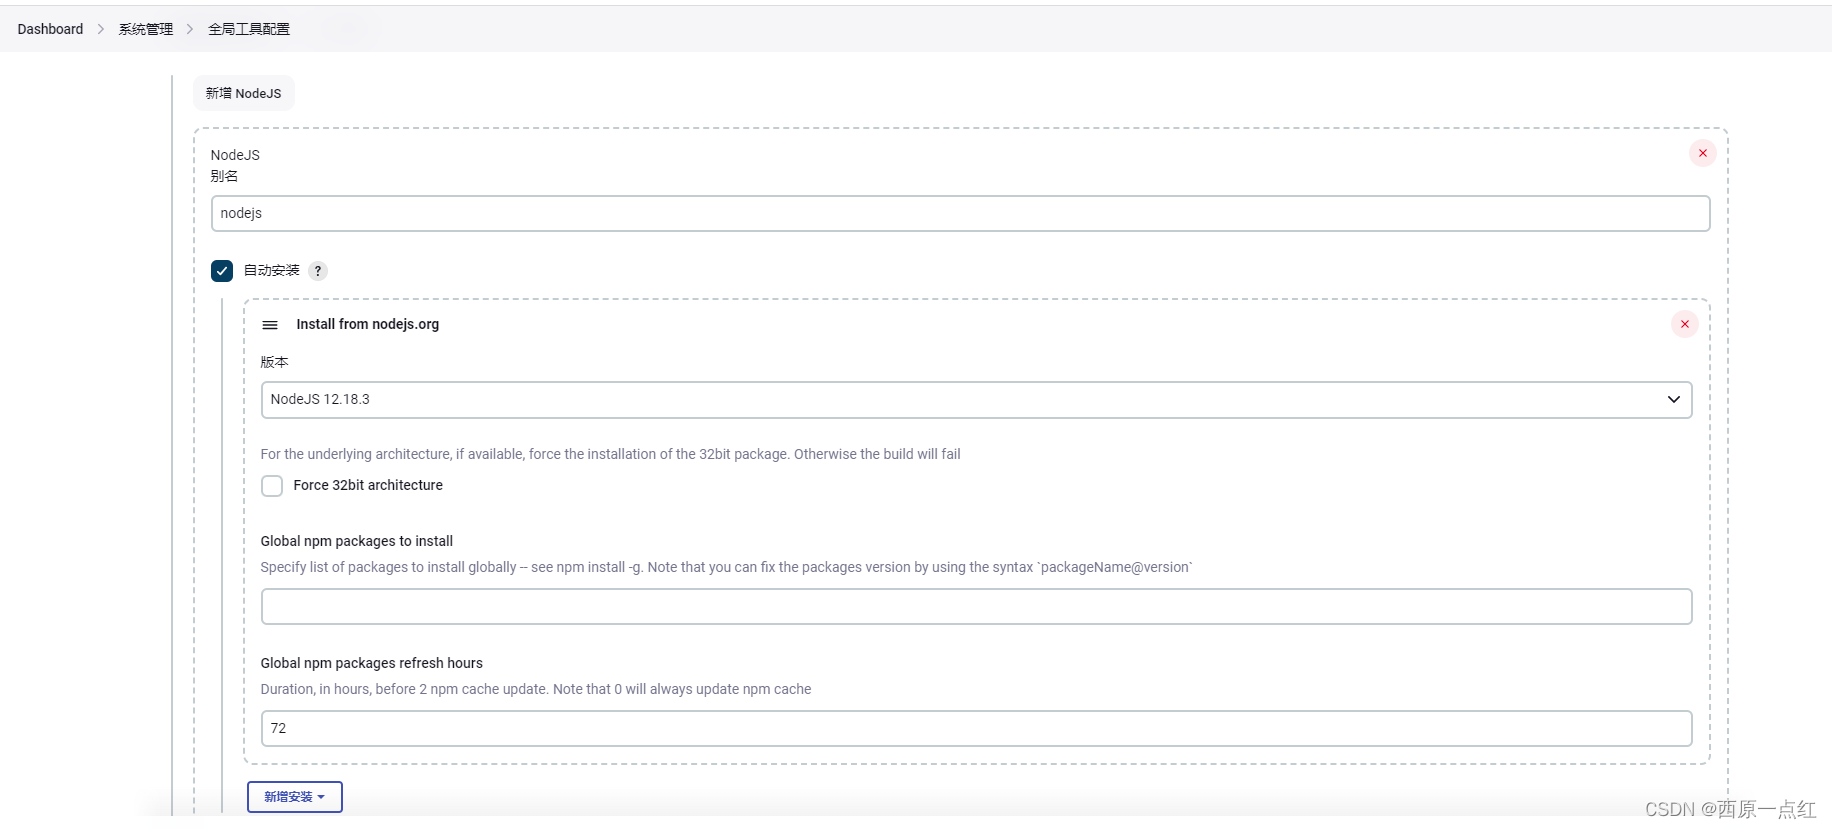Open the NodeJS 12.18.3 version dropdown
1832x829 pixels.
976,400
